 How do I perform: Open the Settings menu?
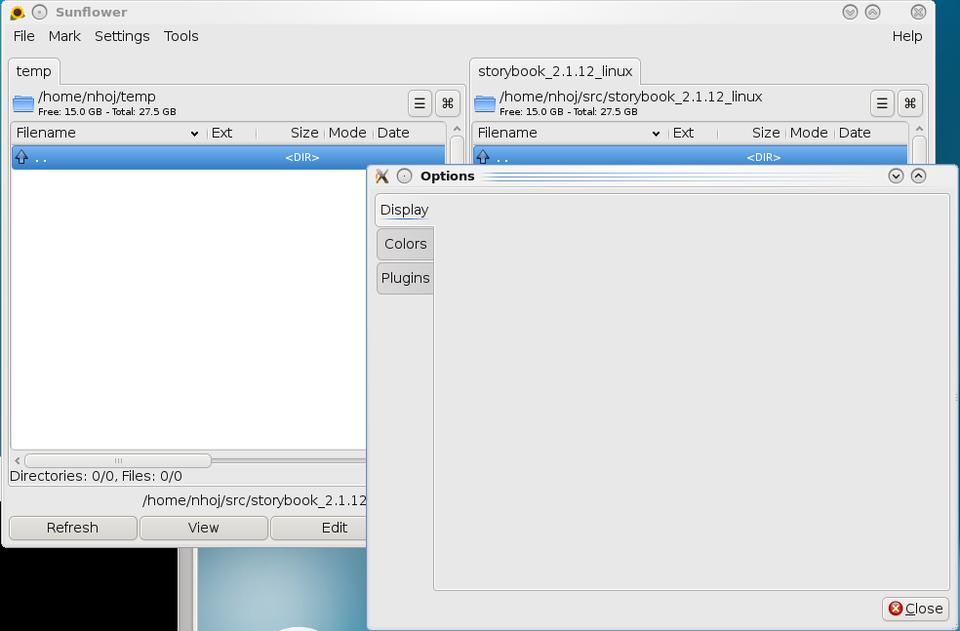coord(122,36)
